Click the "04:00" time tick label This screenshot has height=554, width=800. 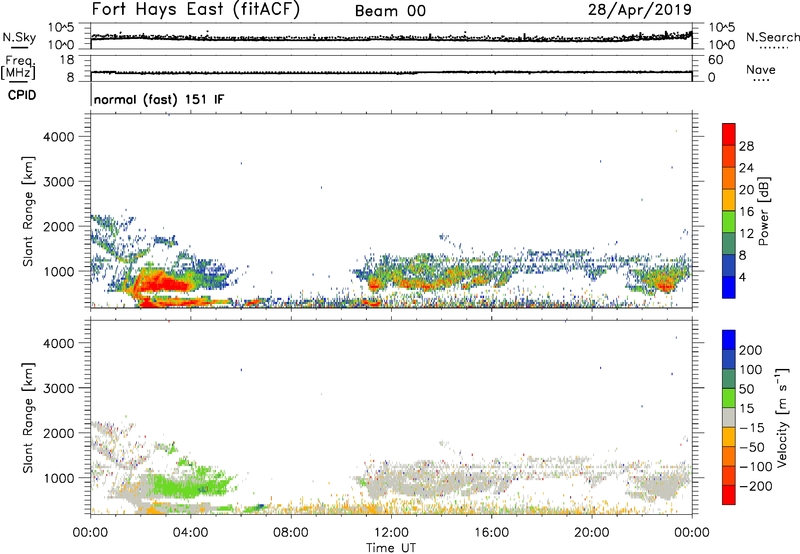(190, 533)
